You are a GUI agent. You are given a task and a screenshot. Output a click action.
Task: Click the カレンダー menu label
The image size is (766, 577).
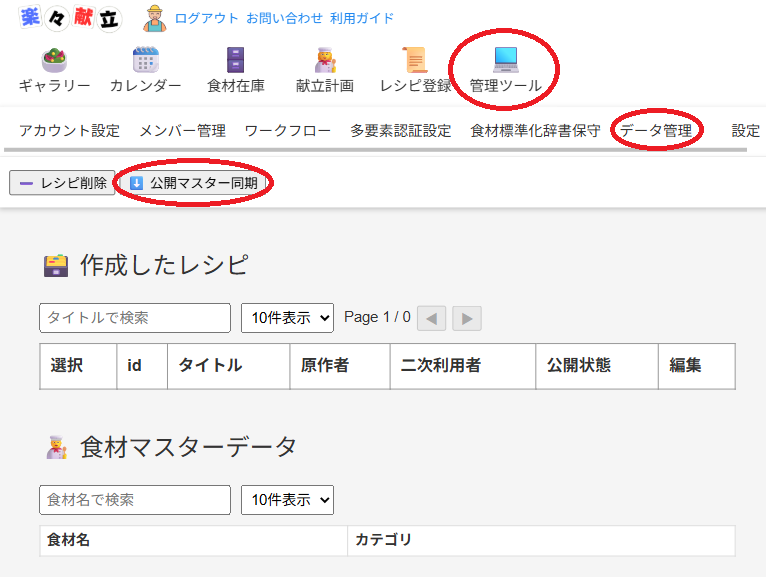point(146,85)
